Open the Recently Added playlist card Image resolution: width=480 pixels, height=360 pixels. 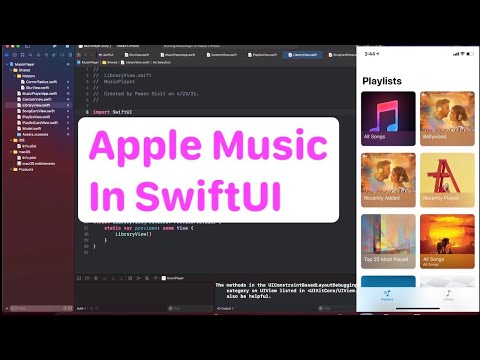tap(388, 180)
